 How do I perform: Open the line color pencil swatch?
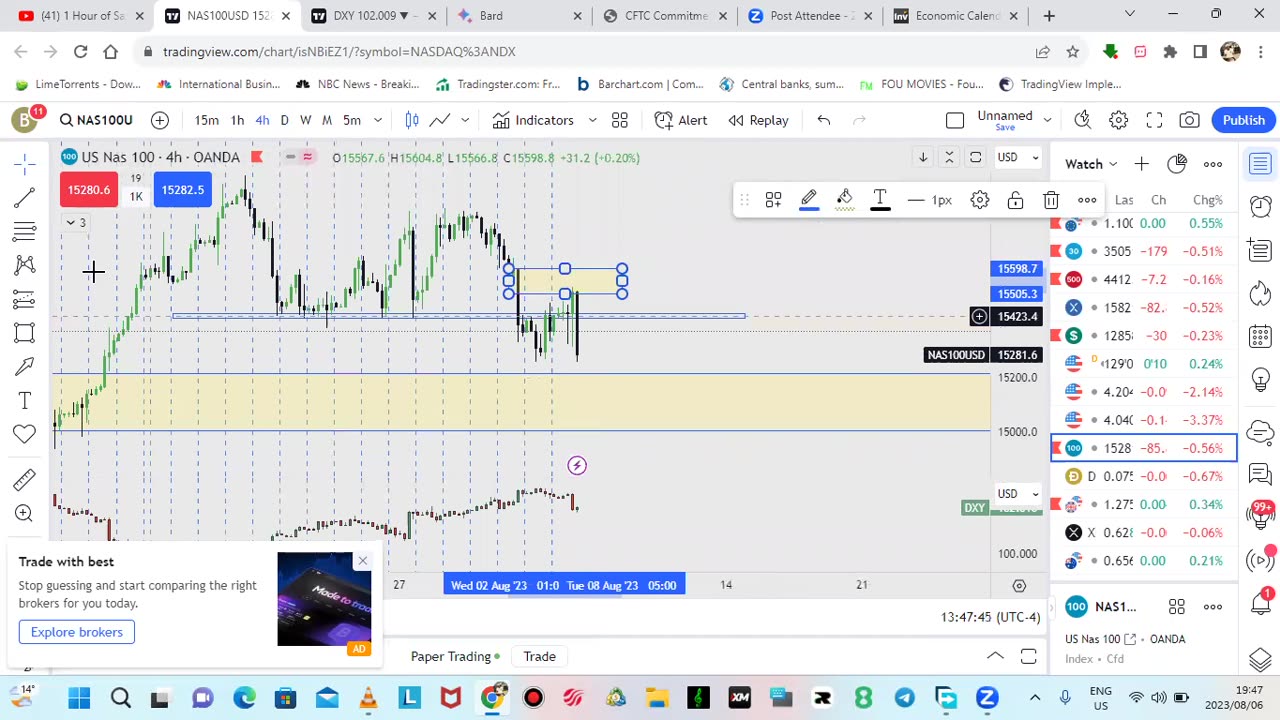pos(809,200)
